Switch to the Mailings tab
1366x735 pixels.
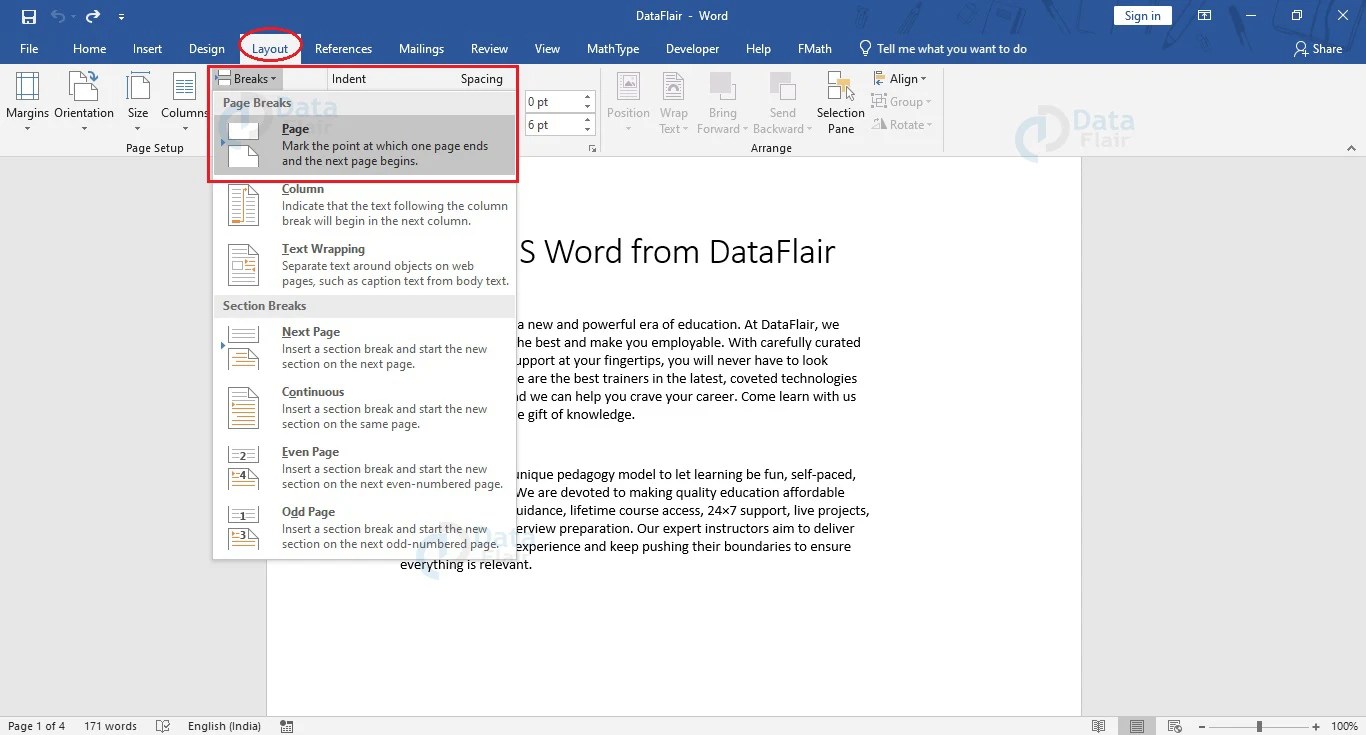click(421, 49)
